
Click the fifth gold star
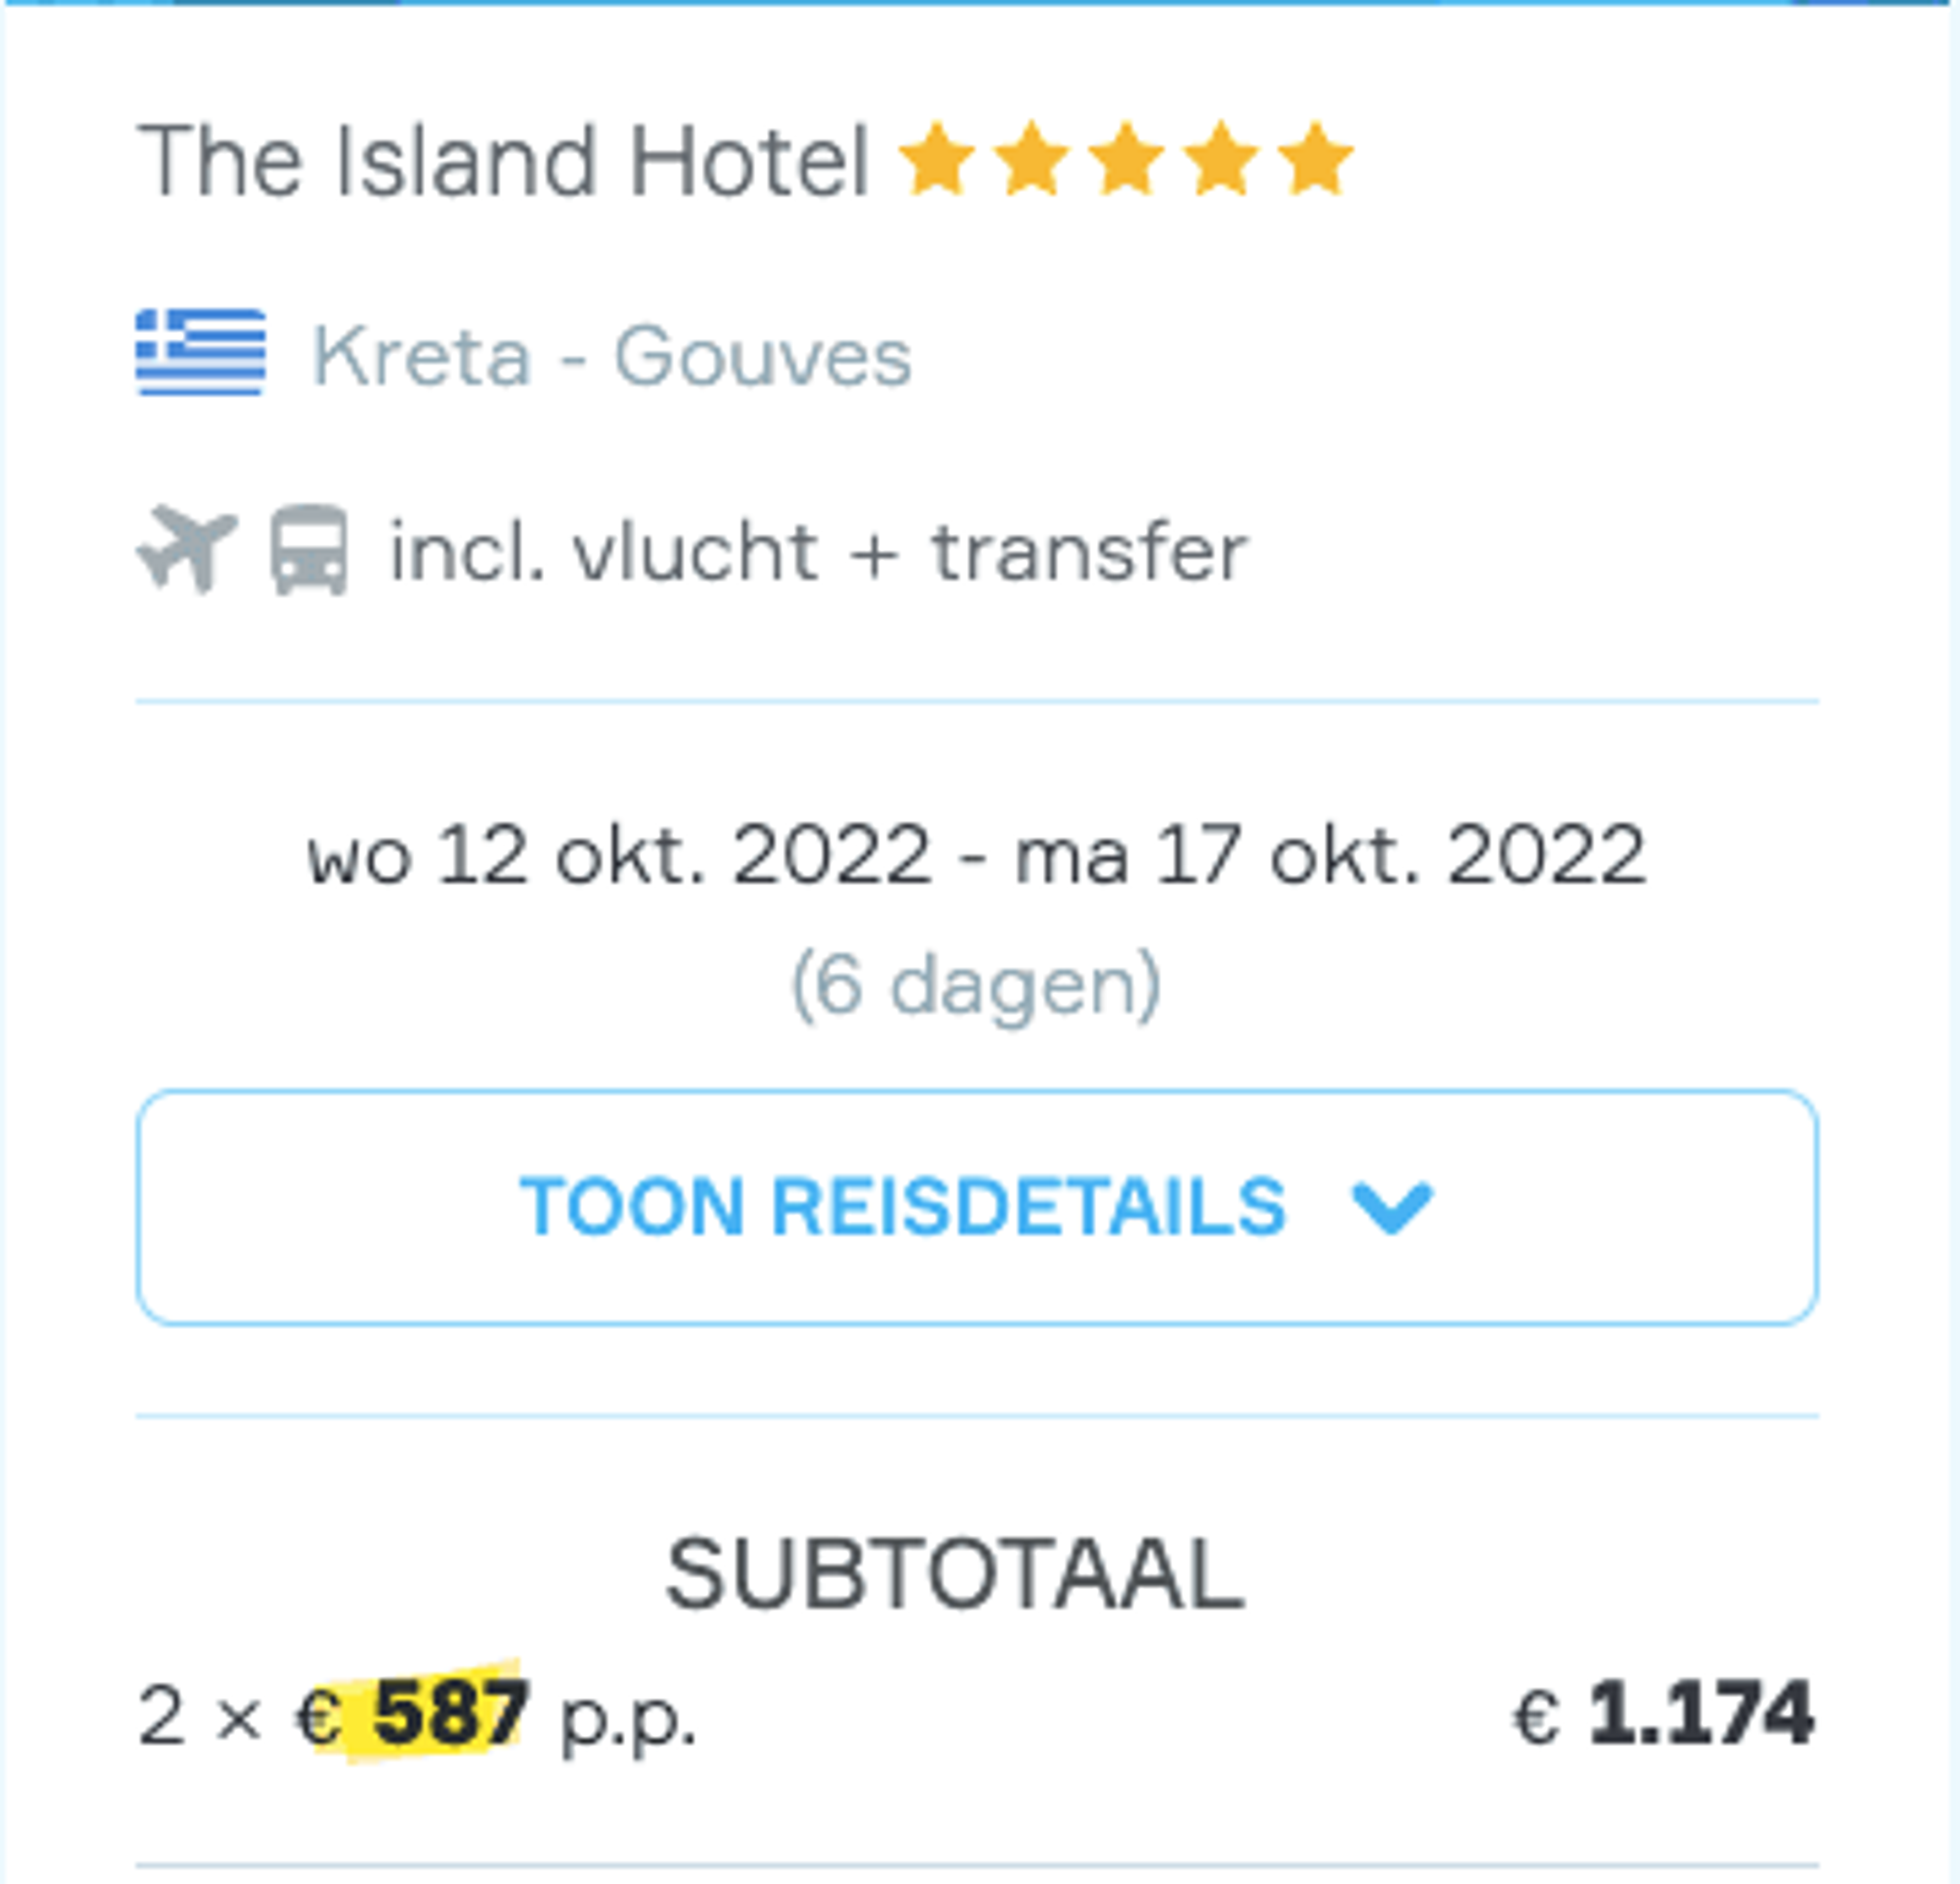point(1316,158)
